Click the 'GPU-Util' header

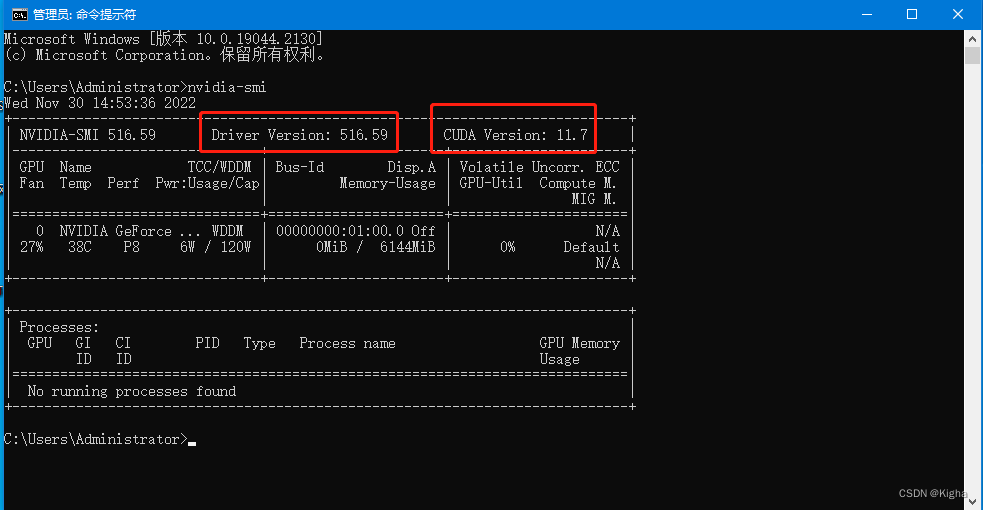point(491,183)
